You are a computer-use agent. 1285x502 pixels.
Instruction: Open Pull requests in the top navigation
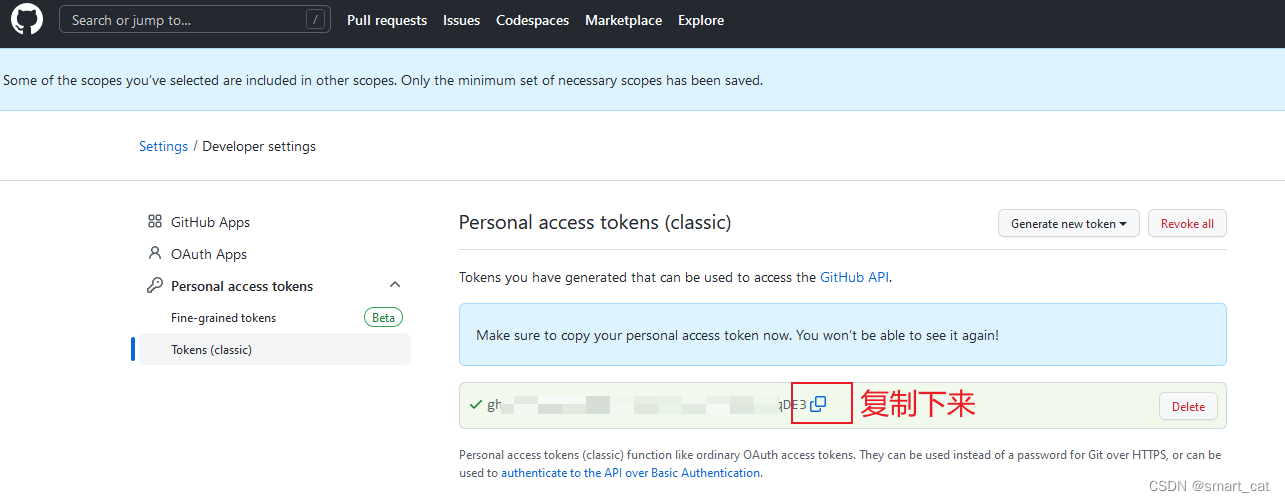click(387, 20)
